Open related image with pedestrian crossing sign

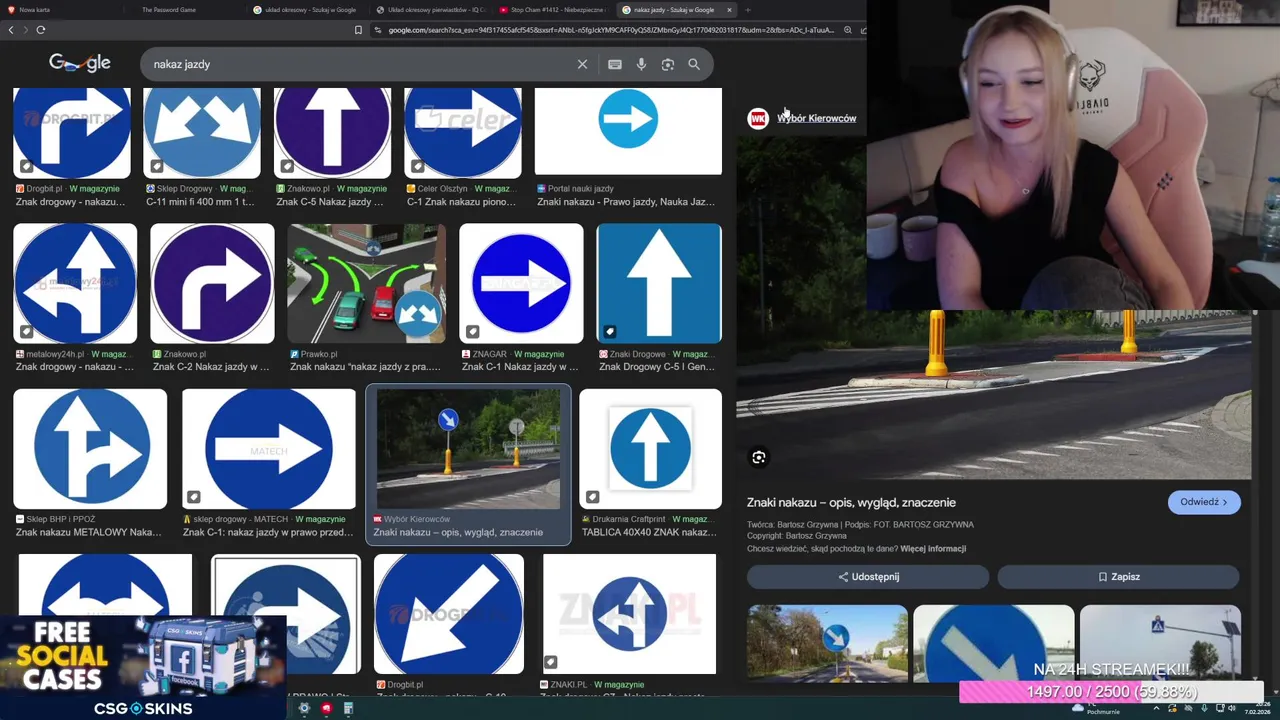1160,644
